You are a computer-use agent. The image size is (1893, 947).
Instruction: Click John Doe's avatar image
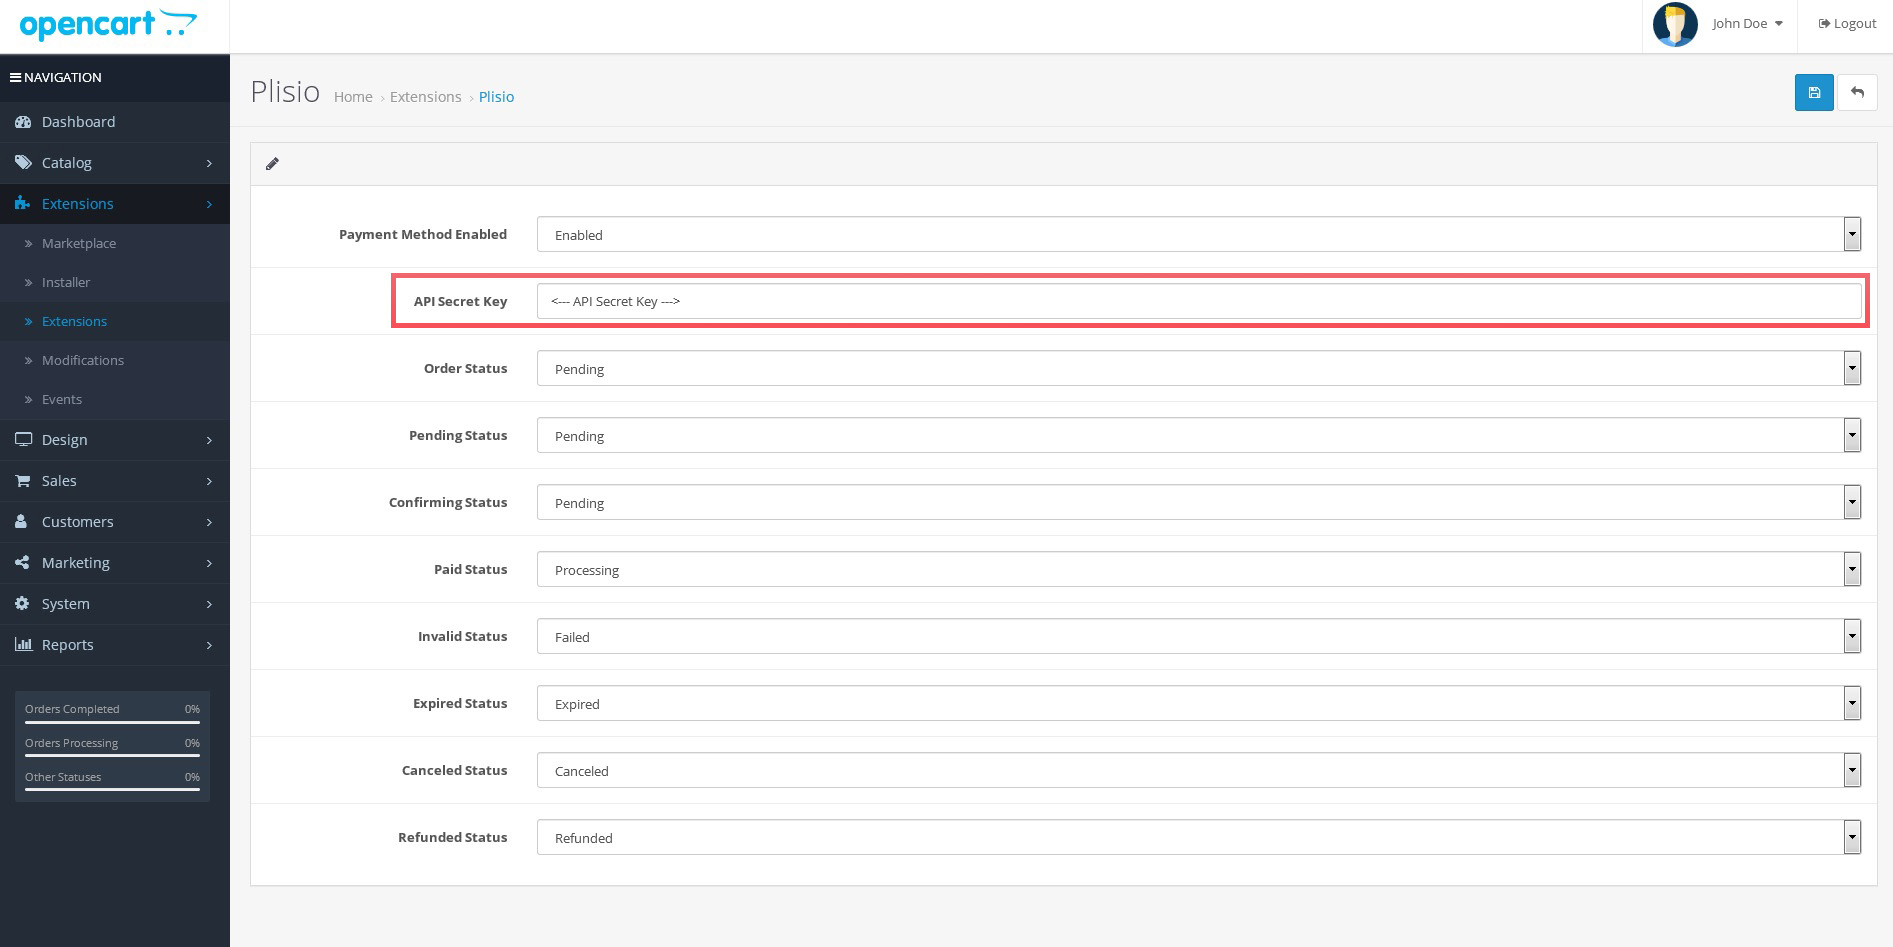1675,24
